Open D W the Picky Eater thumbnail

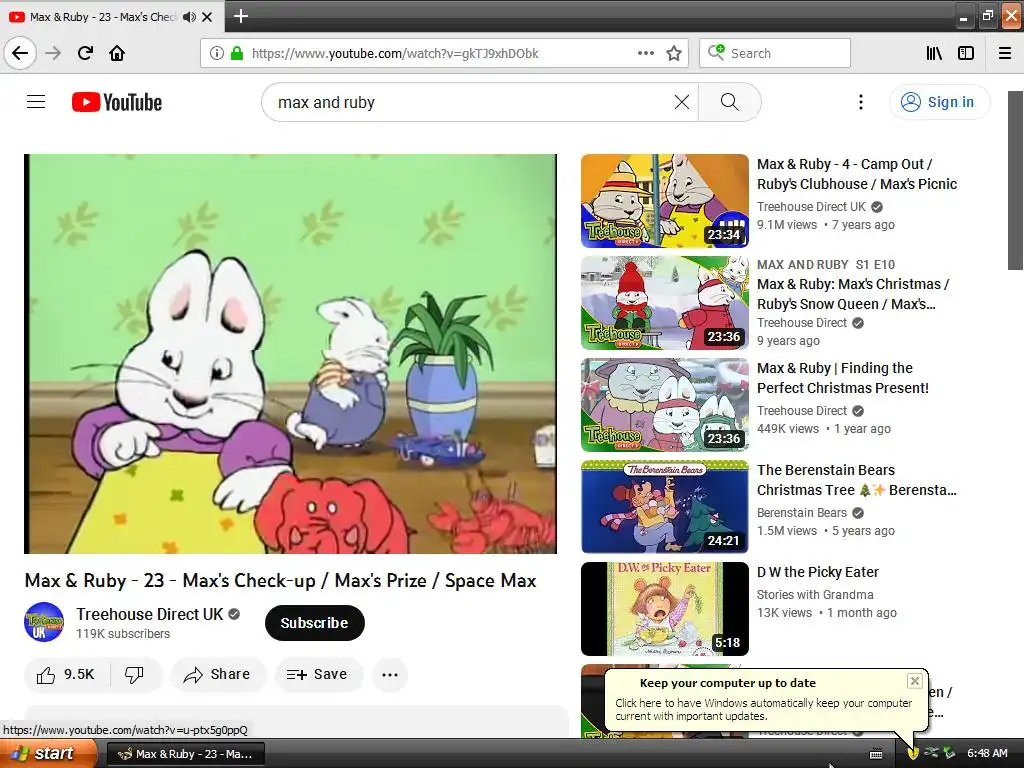click(x=665, y=608)
